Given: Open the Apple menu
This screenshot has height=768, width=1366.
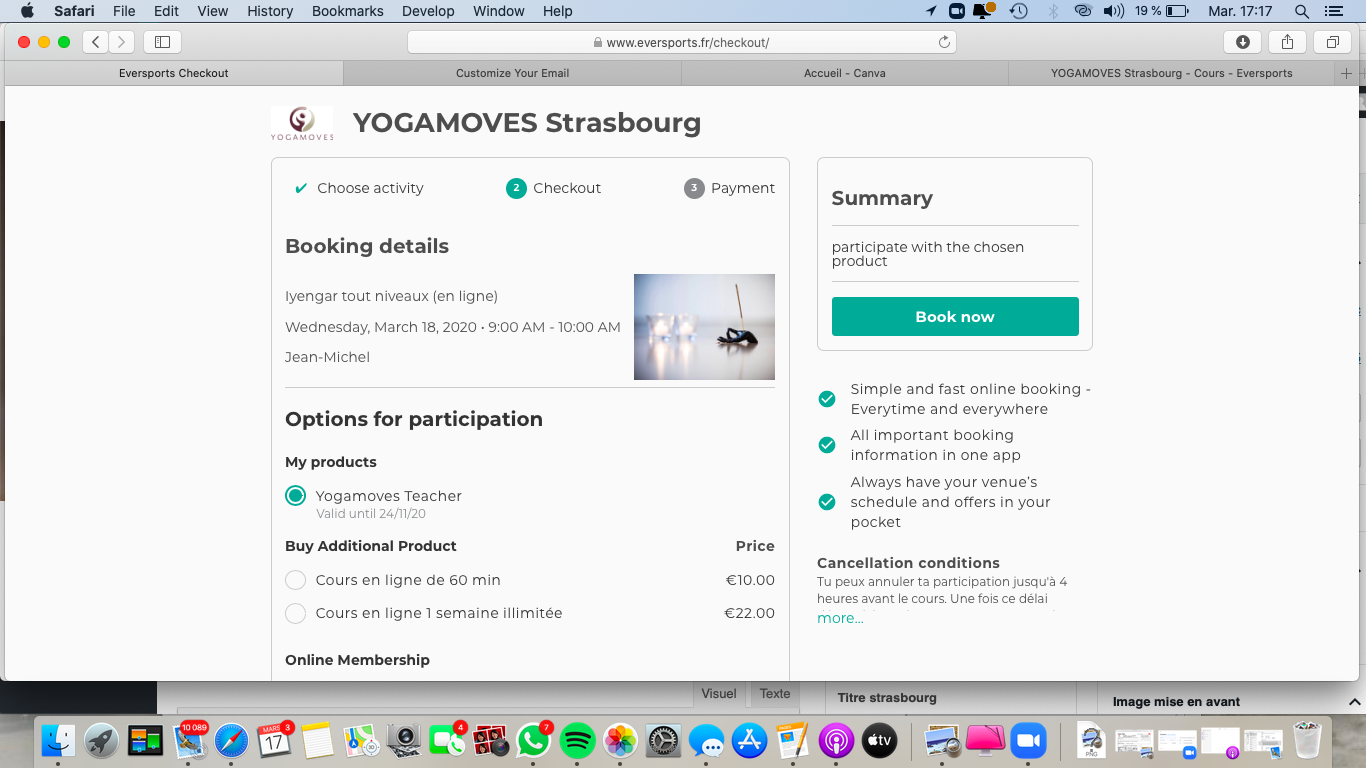Looking at the screenshot, I should click(27, 11).
